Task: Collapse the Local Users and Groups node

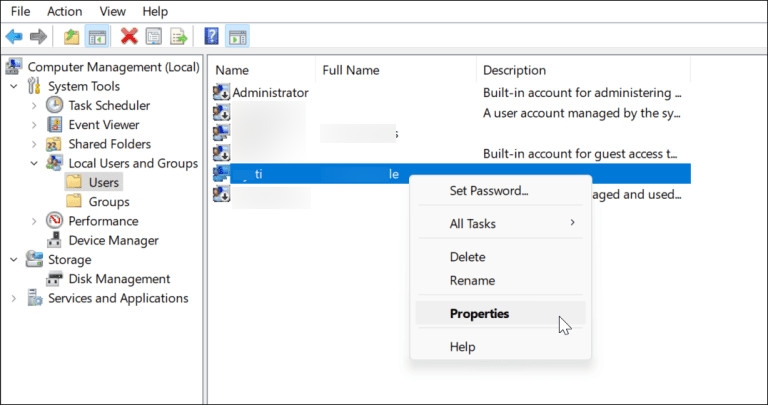Action: (x=34, y=163)
